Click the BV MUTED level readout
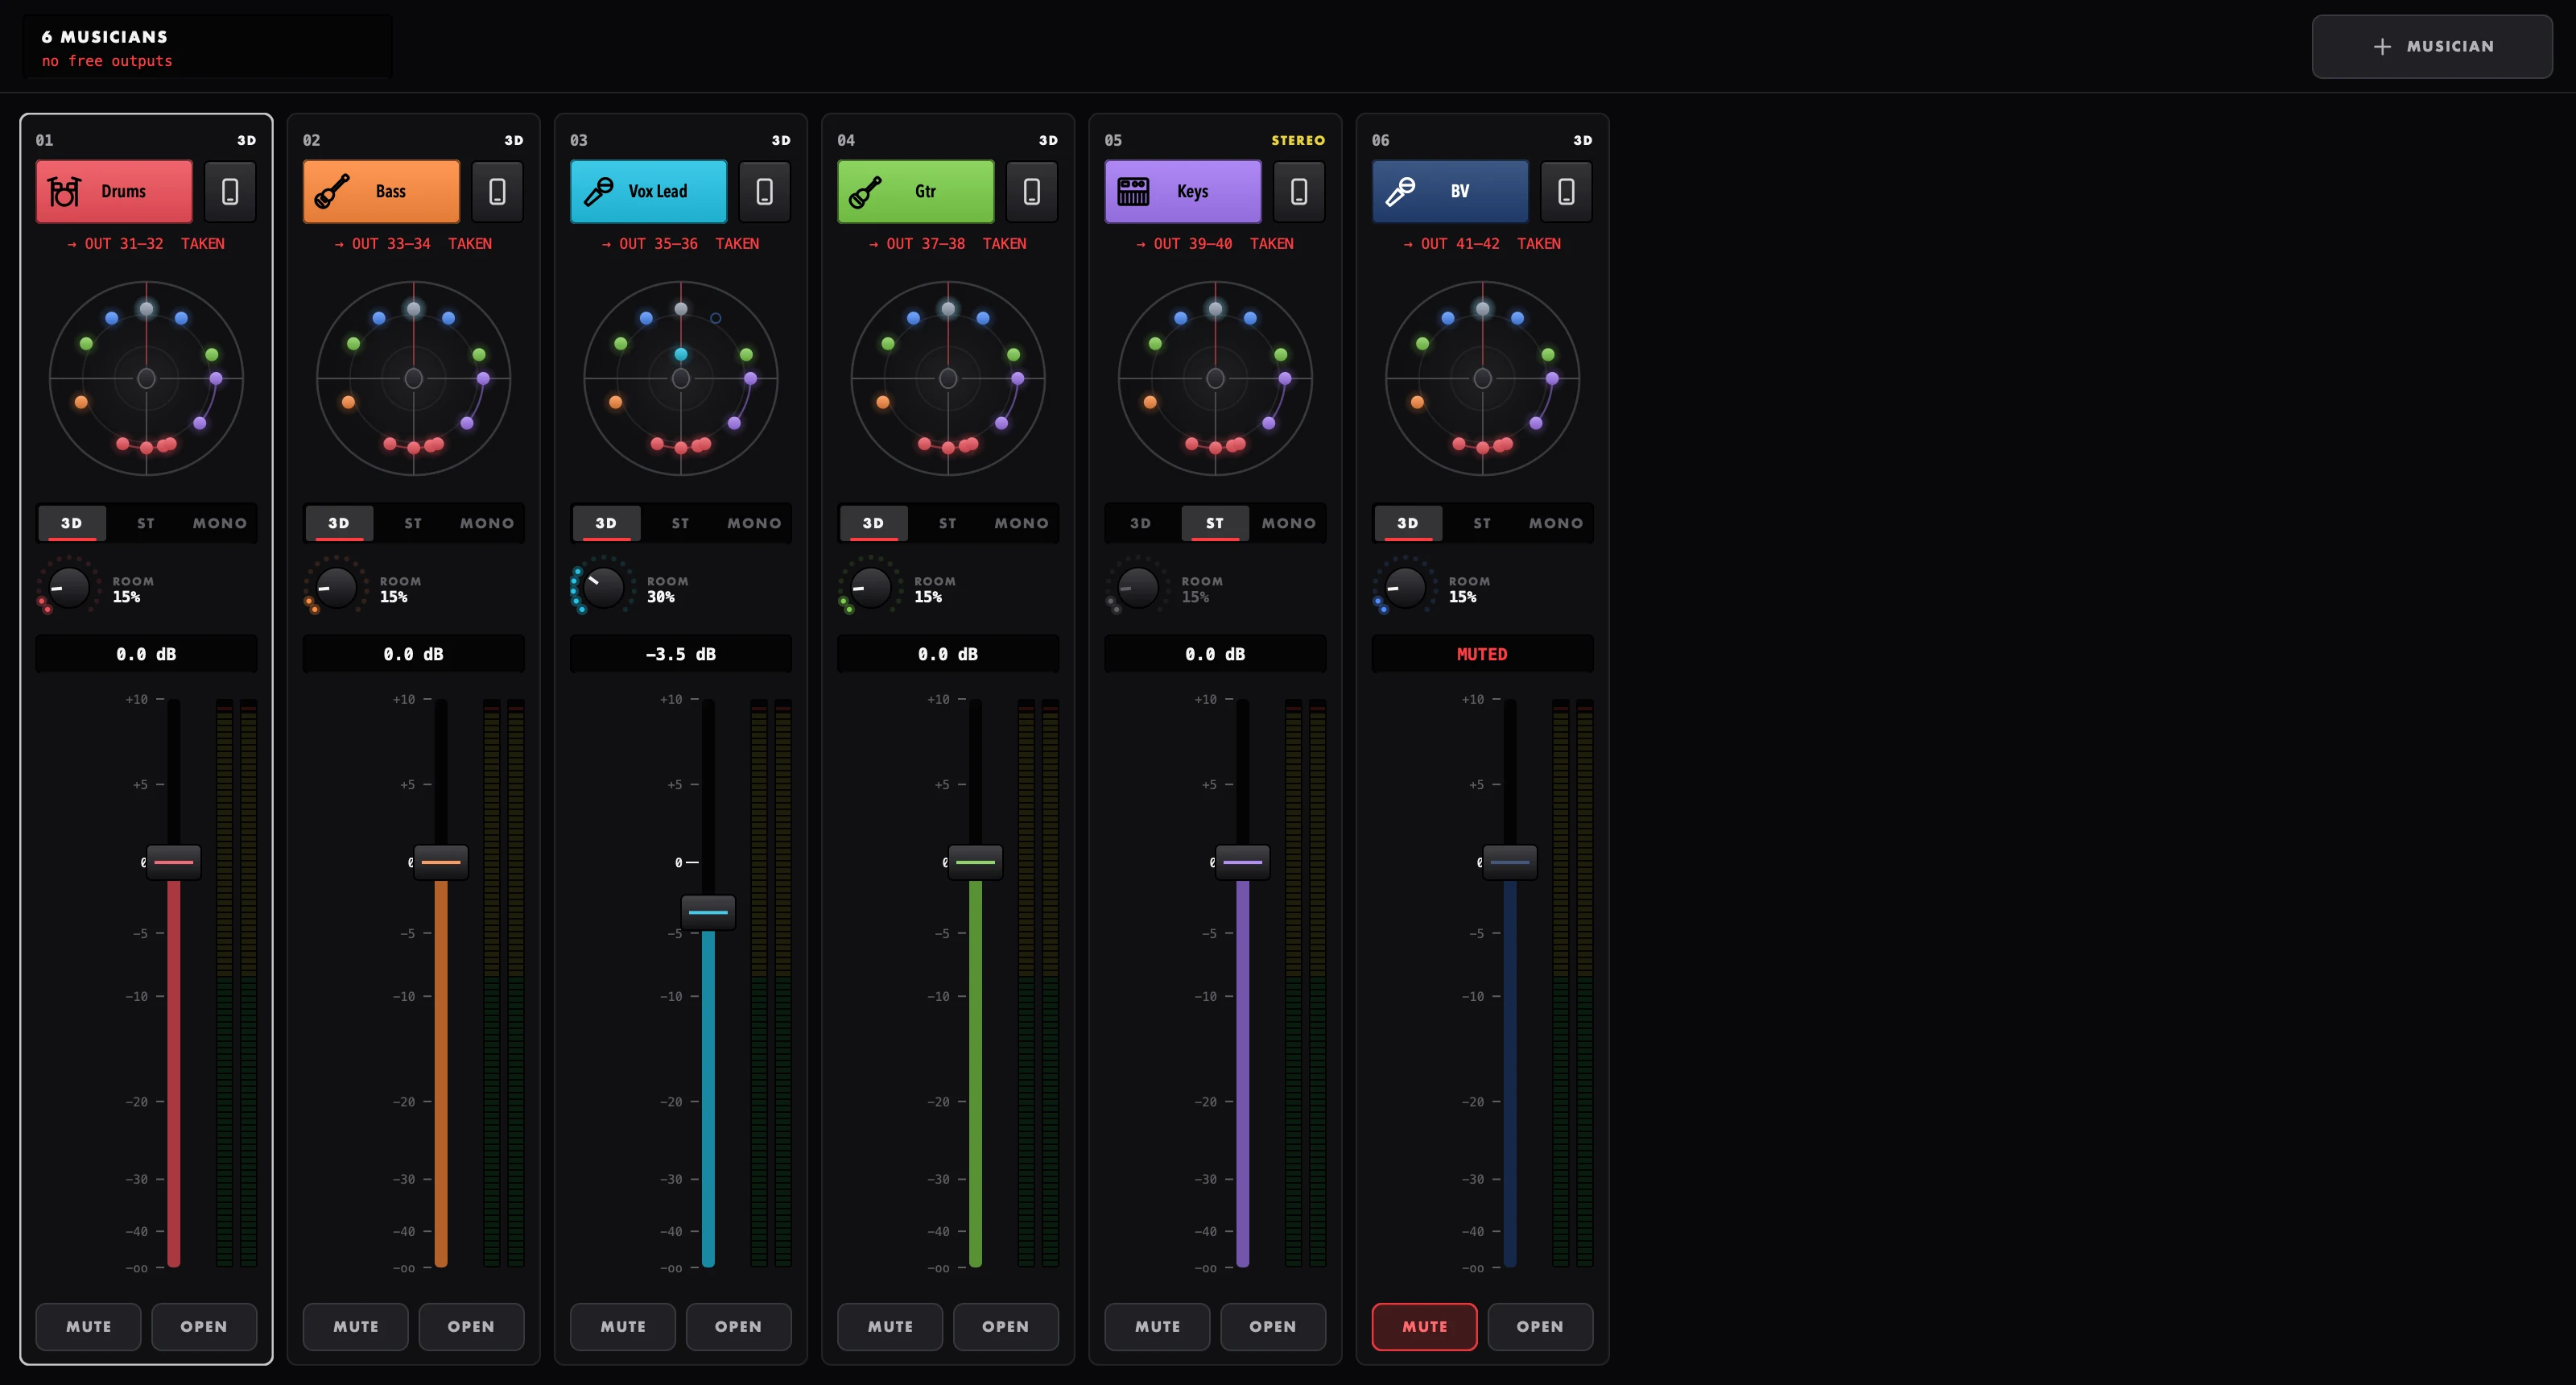Image resolution: width=2576 pixels, height=1385 pixels. pos(1482,654)
